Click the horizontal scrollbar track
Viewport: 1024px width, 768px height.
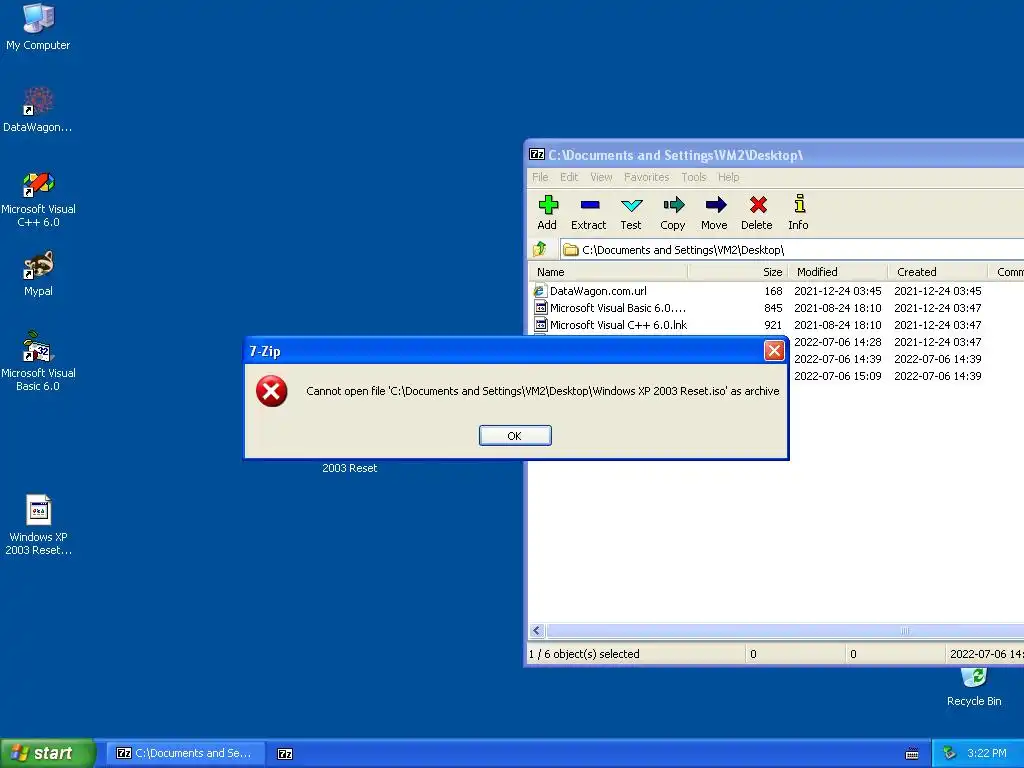coord(785,631)
